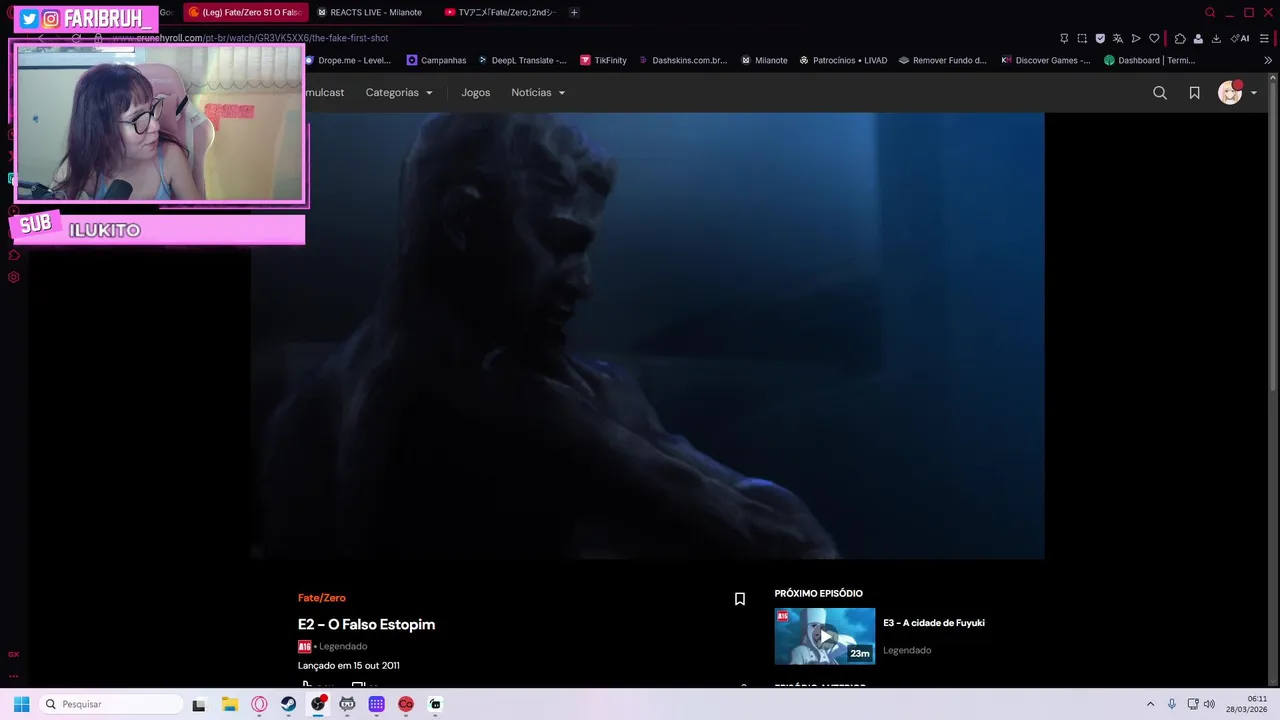Click the taskbar Pesquisar search box
This screenshot has height=720, width=1280.
click(112, 704)
